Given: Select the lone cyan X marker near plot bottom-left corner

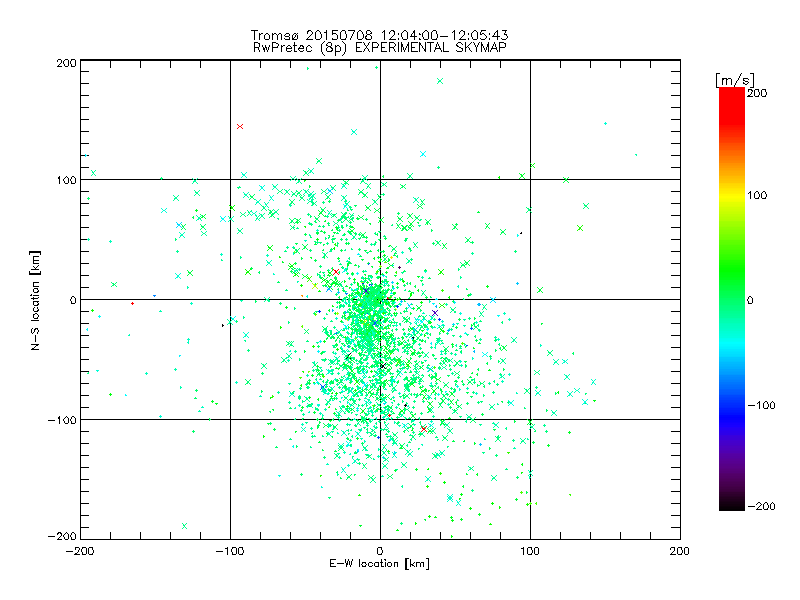Looking at the screenshot, I should click(x=184, y=526).
